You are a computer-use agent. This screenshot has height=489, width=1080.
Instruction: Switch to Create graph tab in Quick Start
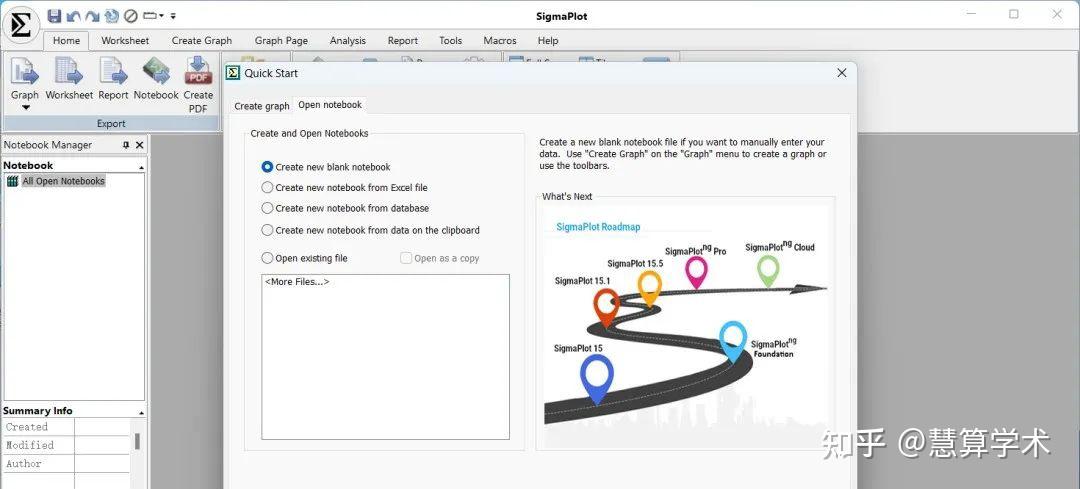(262, 106)
